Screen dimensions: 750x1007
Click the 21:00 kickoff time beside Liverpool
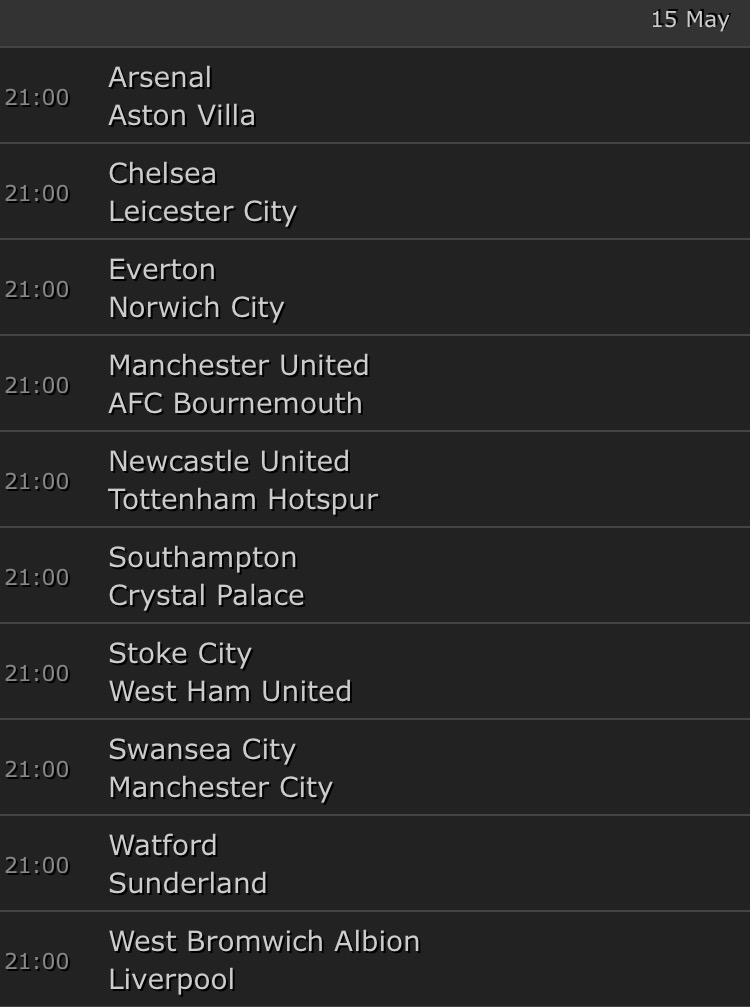click(x=37, y=961)
